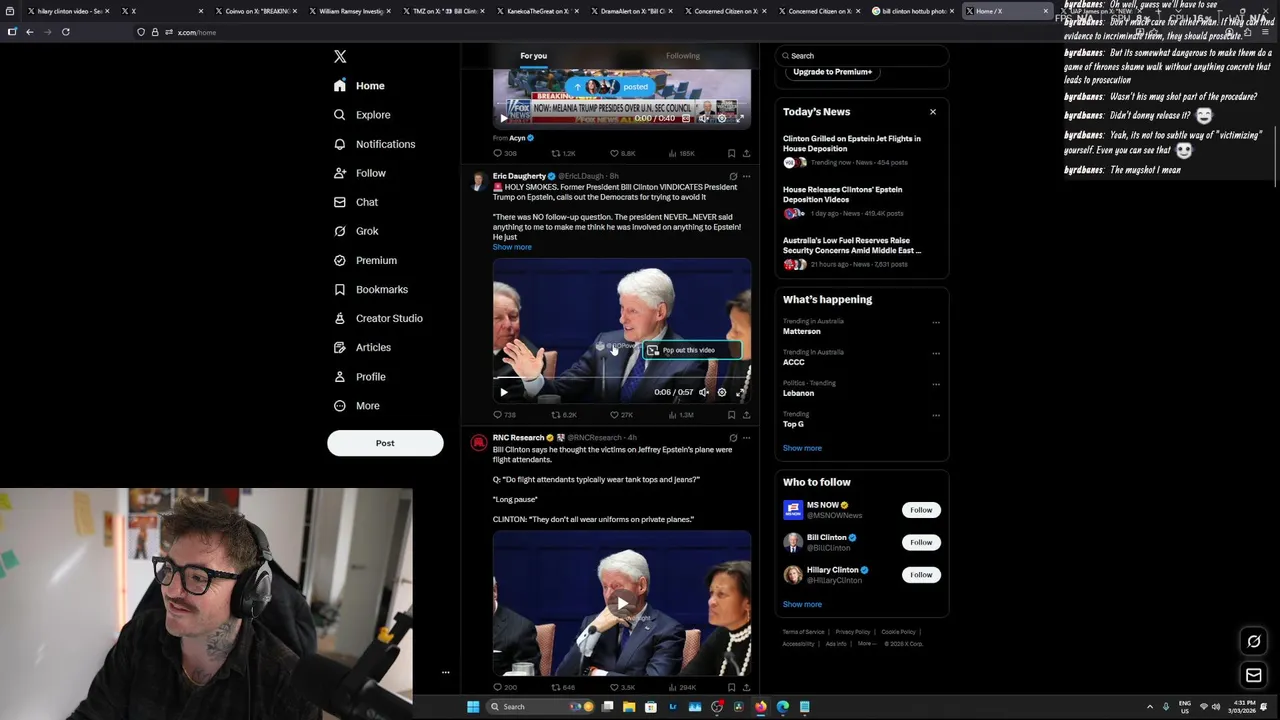Fullscreen the Fox News video
The width and height of the screenshot is (1280, 720).
pos(740,118)
